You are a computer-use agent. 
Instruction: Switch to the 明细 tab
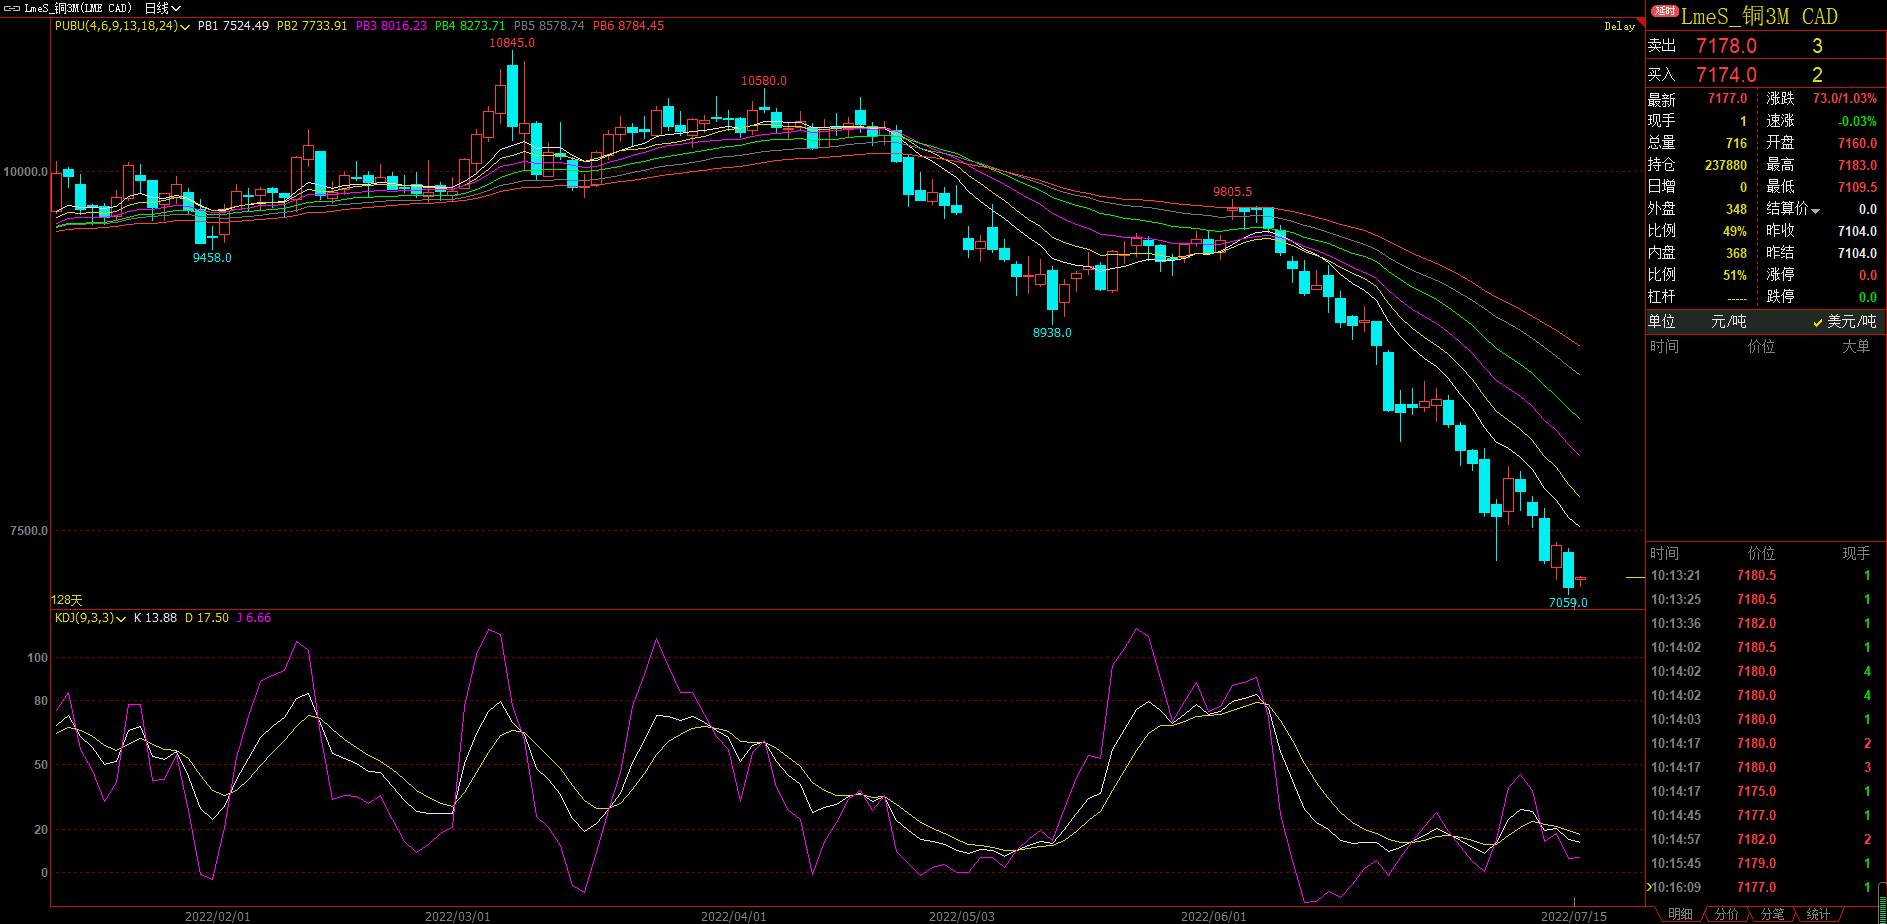1680,914
